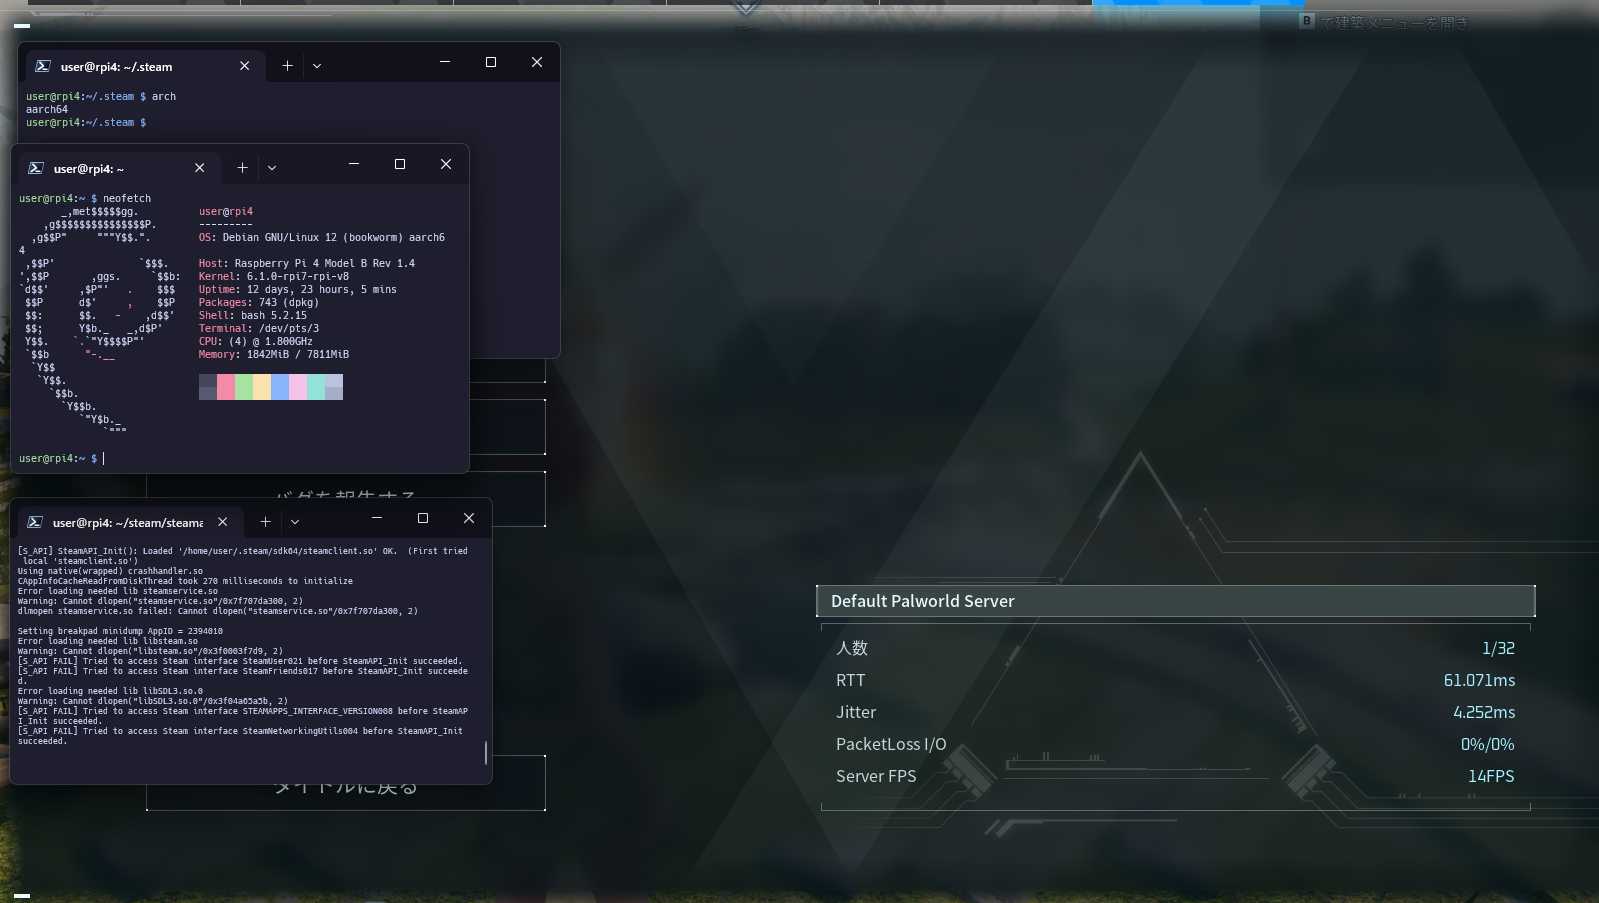The width and height of the screenshot is (1599, 903).
Task: Click the RTT value 61.071ms
Action: click(1479, 680)
